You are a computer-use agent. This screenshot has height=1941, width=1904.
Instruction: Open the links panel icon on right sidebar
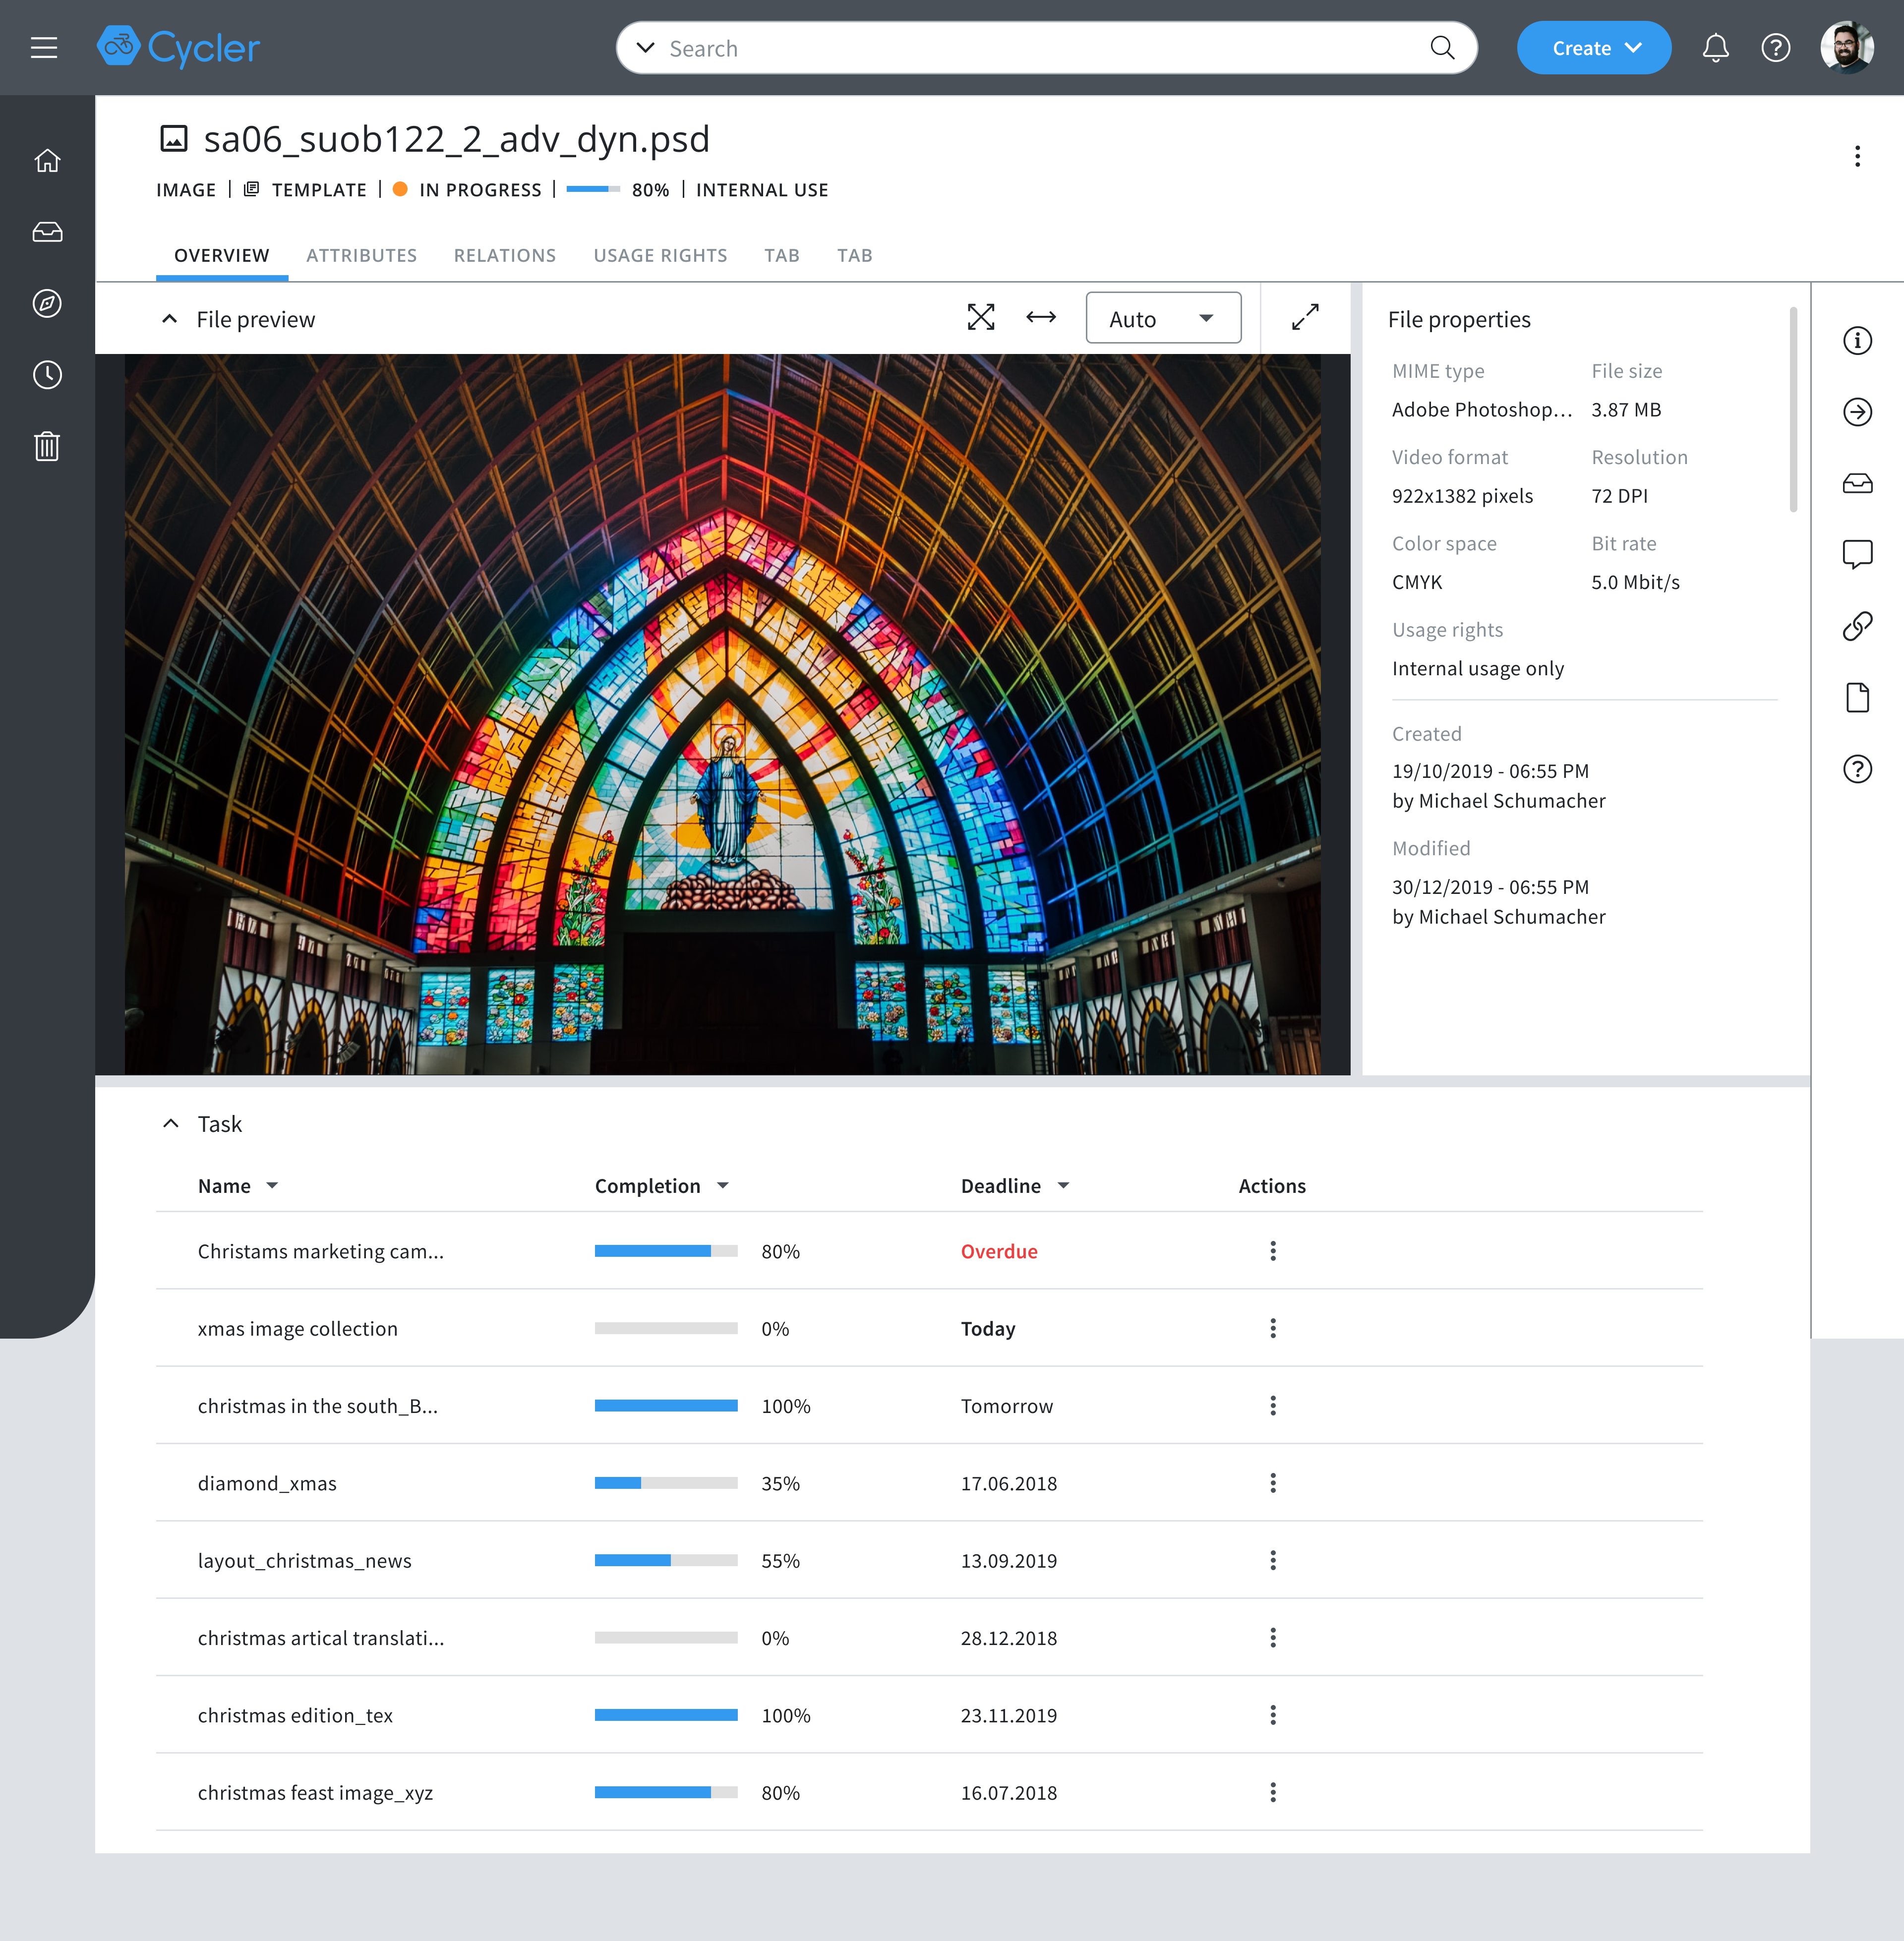(x=1858, y=626)
